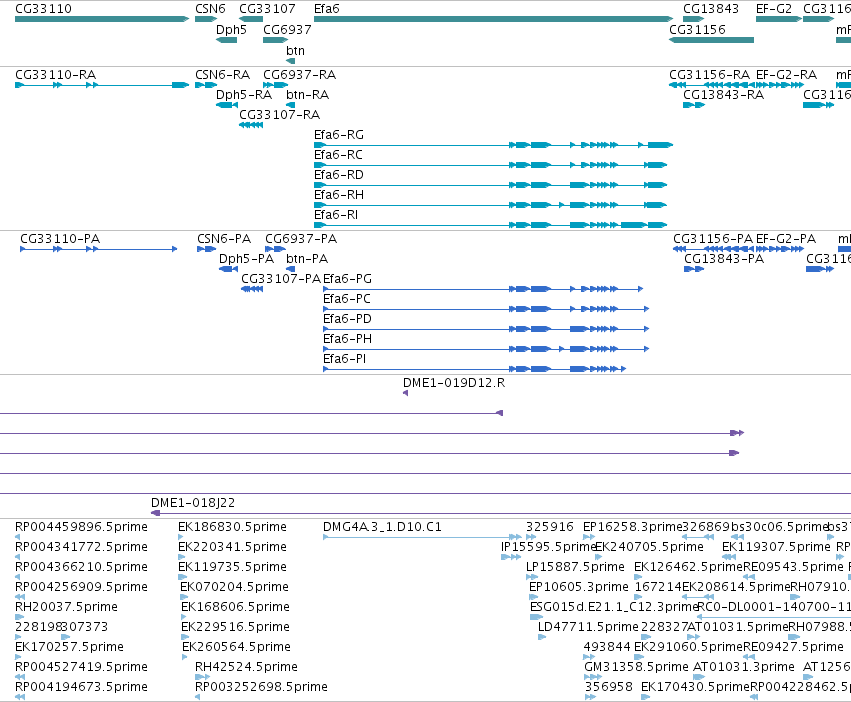Image resolution: width=851 pixels, height=702 pixels.
Task: Open the CG13843 gene label
Action: (710, 9)
